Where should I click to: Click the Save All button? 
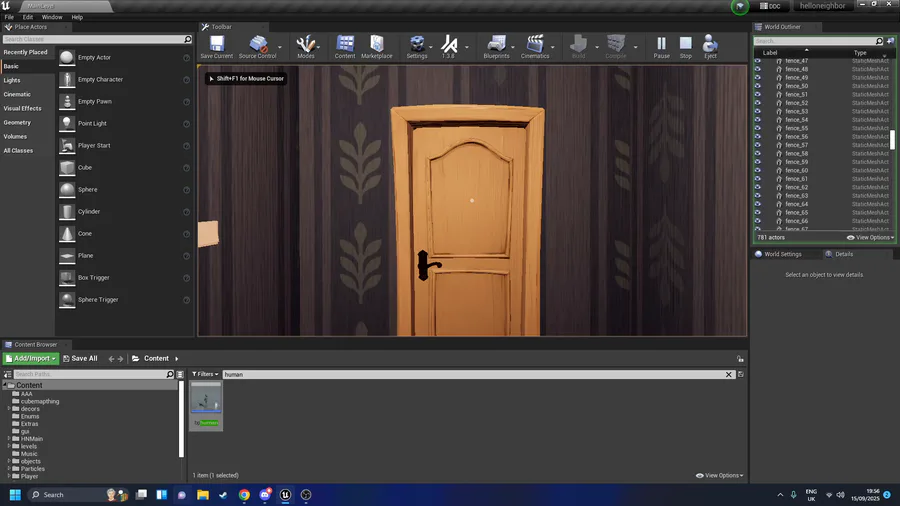point(80,359)
